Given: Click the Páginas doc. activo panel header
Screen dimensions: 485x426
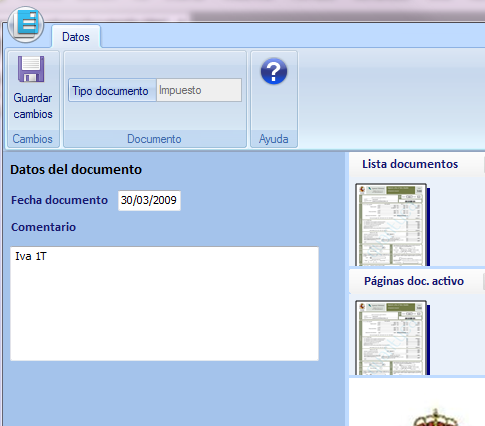Looking at the screenshot, I should pos(414,281).
